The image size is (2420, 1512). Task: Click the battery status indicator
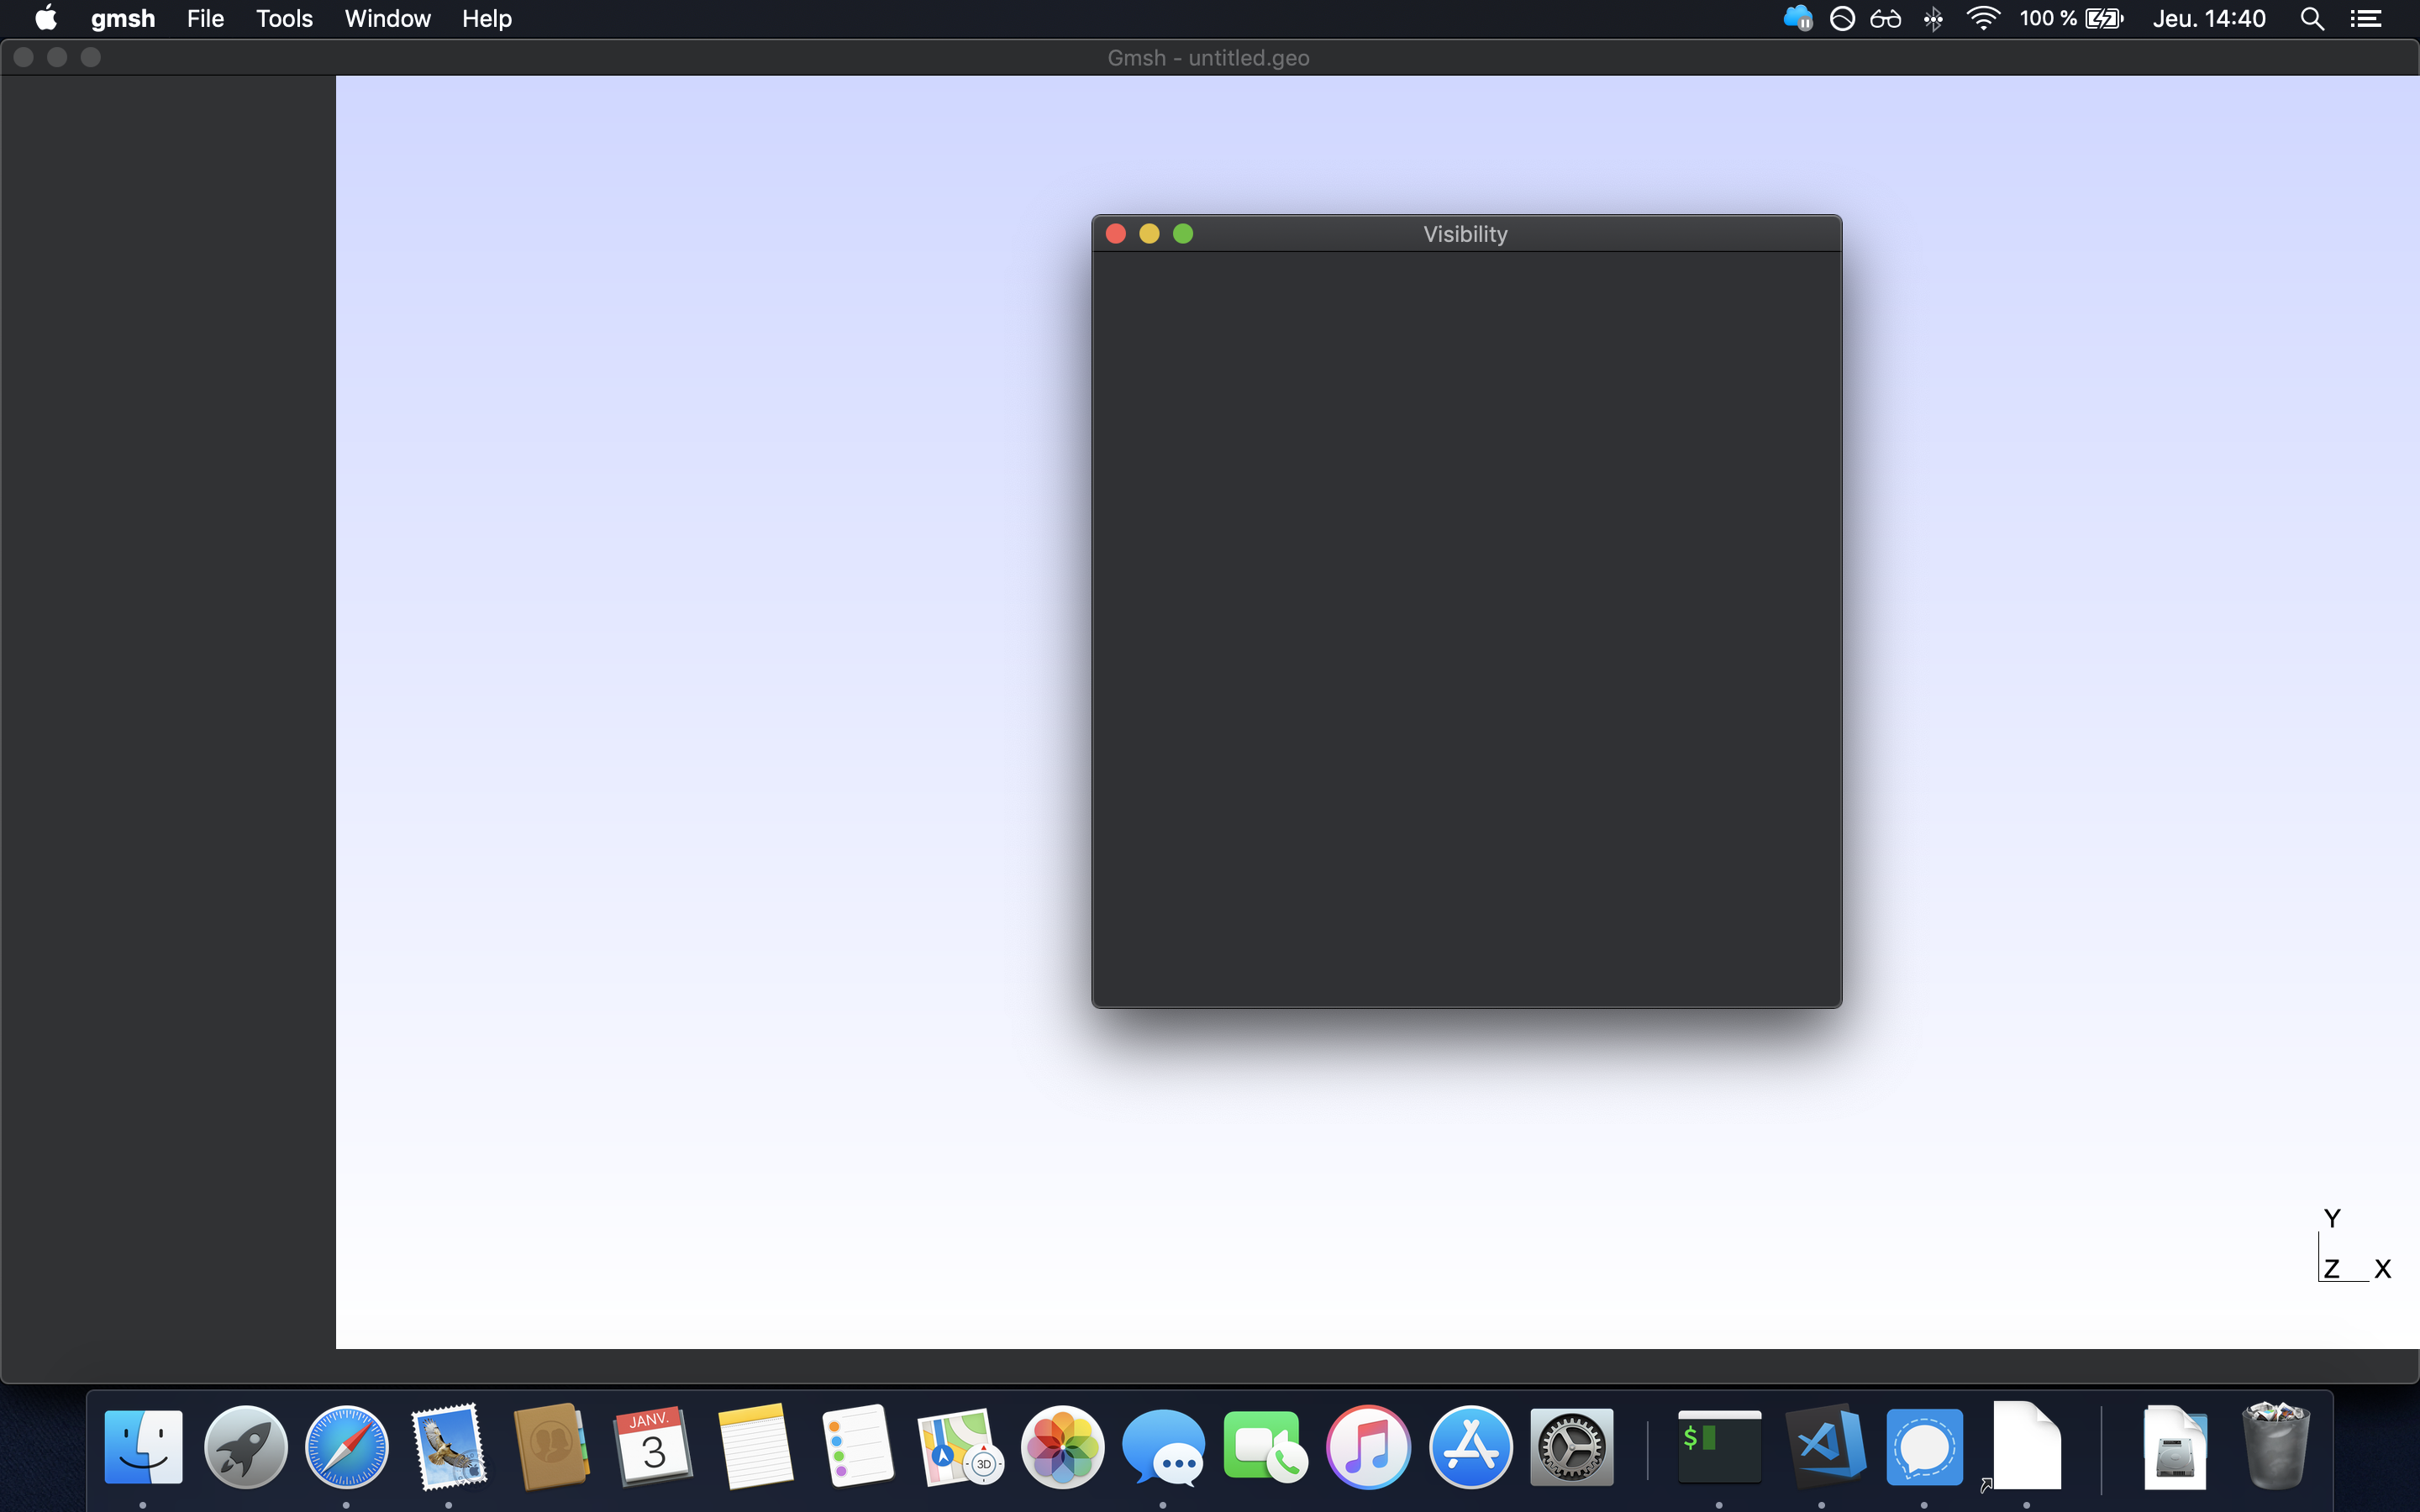coord(2071,19)
